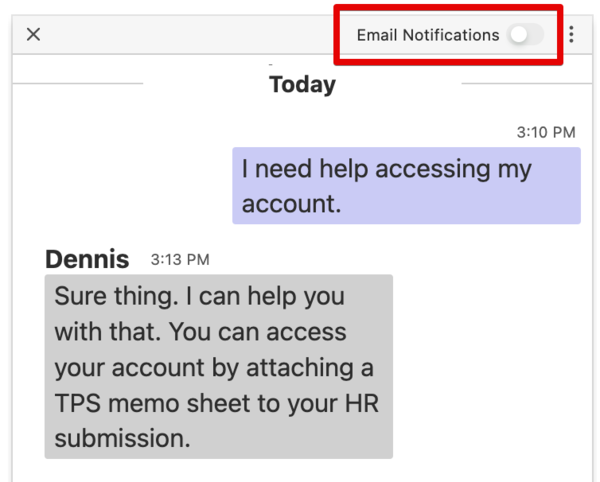Image resolution: width=600 pixels, height=482 pixels.
Task: Click the blank space left of the purple message
Action: (x=120, y=186)
